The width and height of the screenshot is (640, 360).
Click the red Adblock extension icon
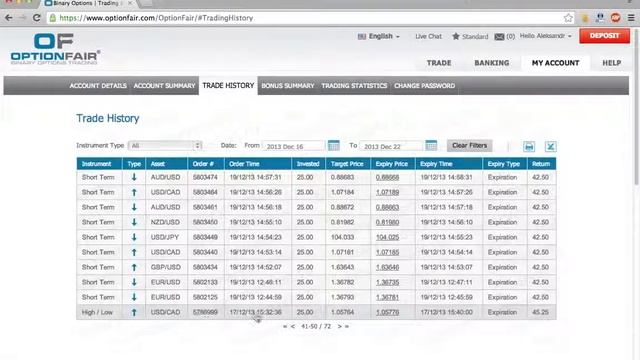(x=616, y=18)
